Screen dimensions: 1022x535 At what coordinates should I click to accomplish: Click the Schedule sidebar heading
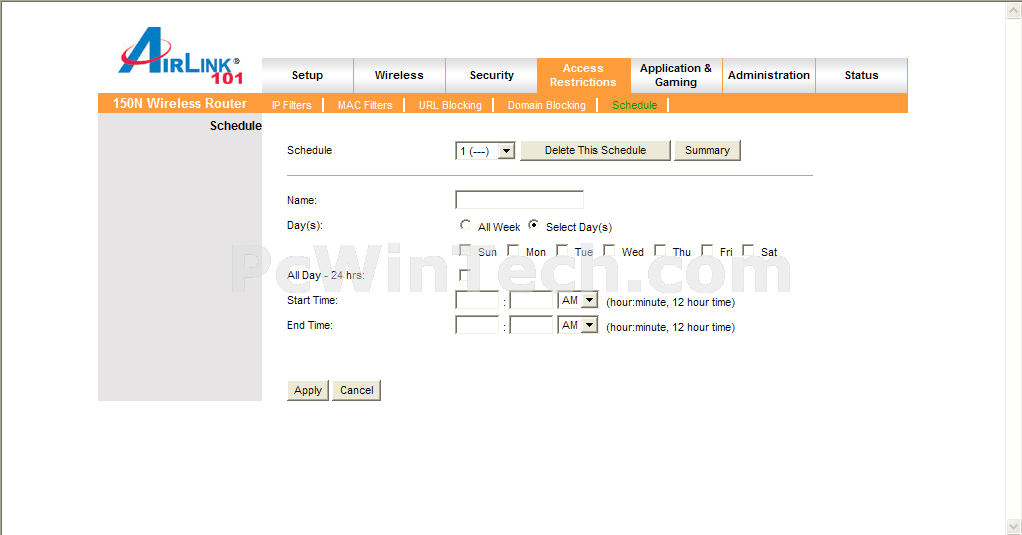click(x=235, y=126)
